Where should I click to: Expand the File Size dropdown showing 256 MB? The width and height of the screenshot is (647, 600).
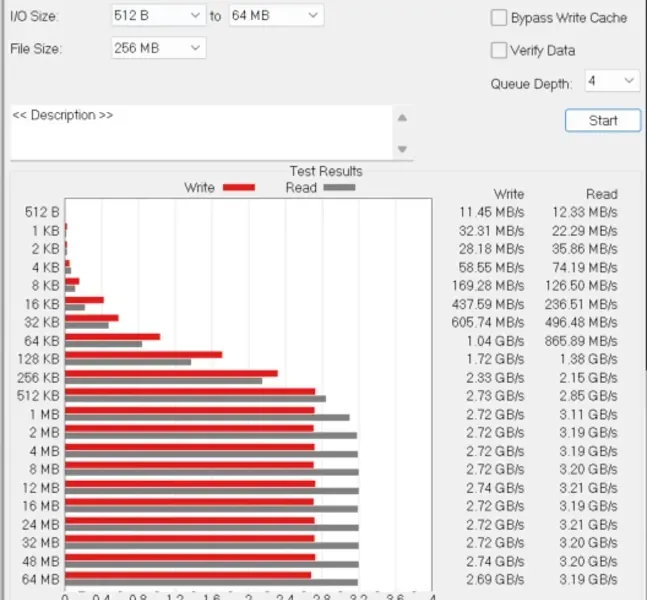[x=158, y=48]
